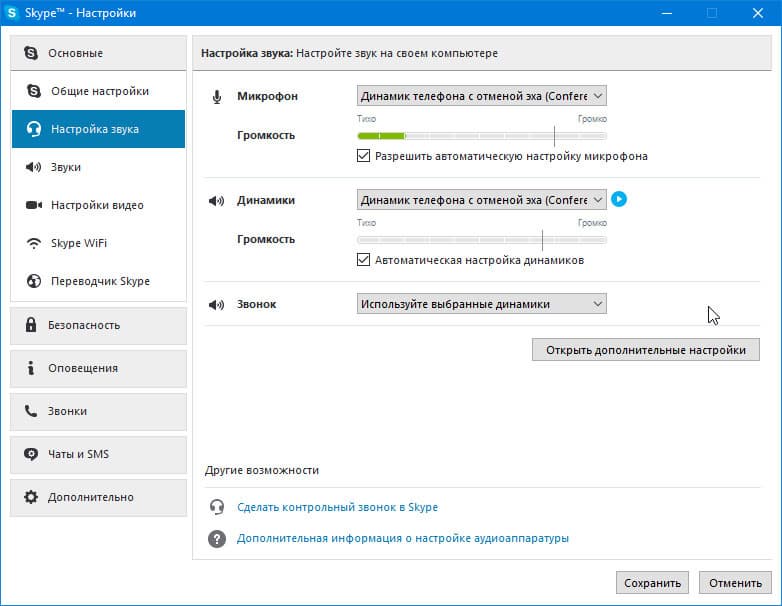Open the Skype WiFi settings page
This screenshot has height=606, width=782.
(x=98, y=243)
